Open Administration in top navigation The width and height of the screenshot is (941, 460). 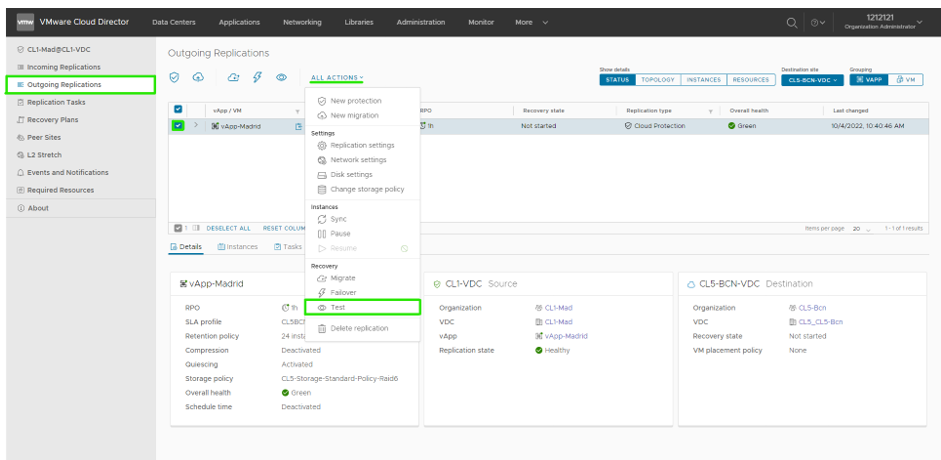pos(421,22)
